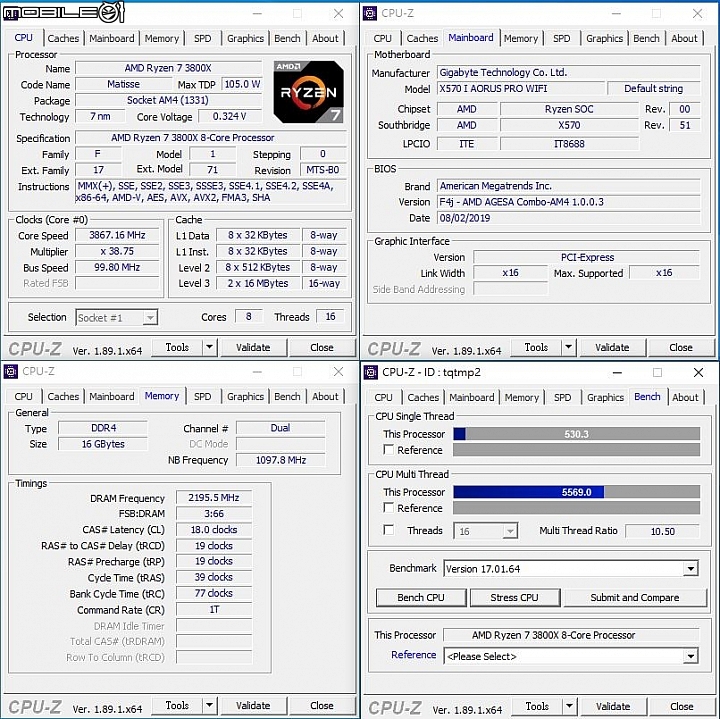Expand the Benchmark Version 17.01.64 dropdown
Viewport: 720px width, 719px height.
tap(691, 569)
